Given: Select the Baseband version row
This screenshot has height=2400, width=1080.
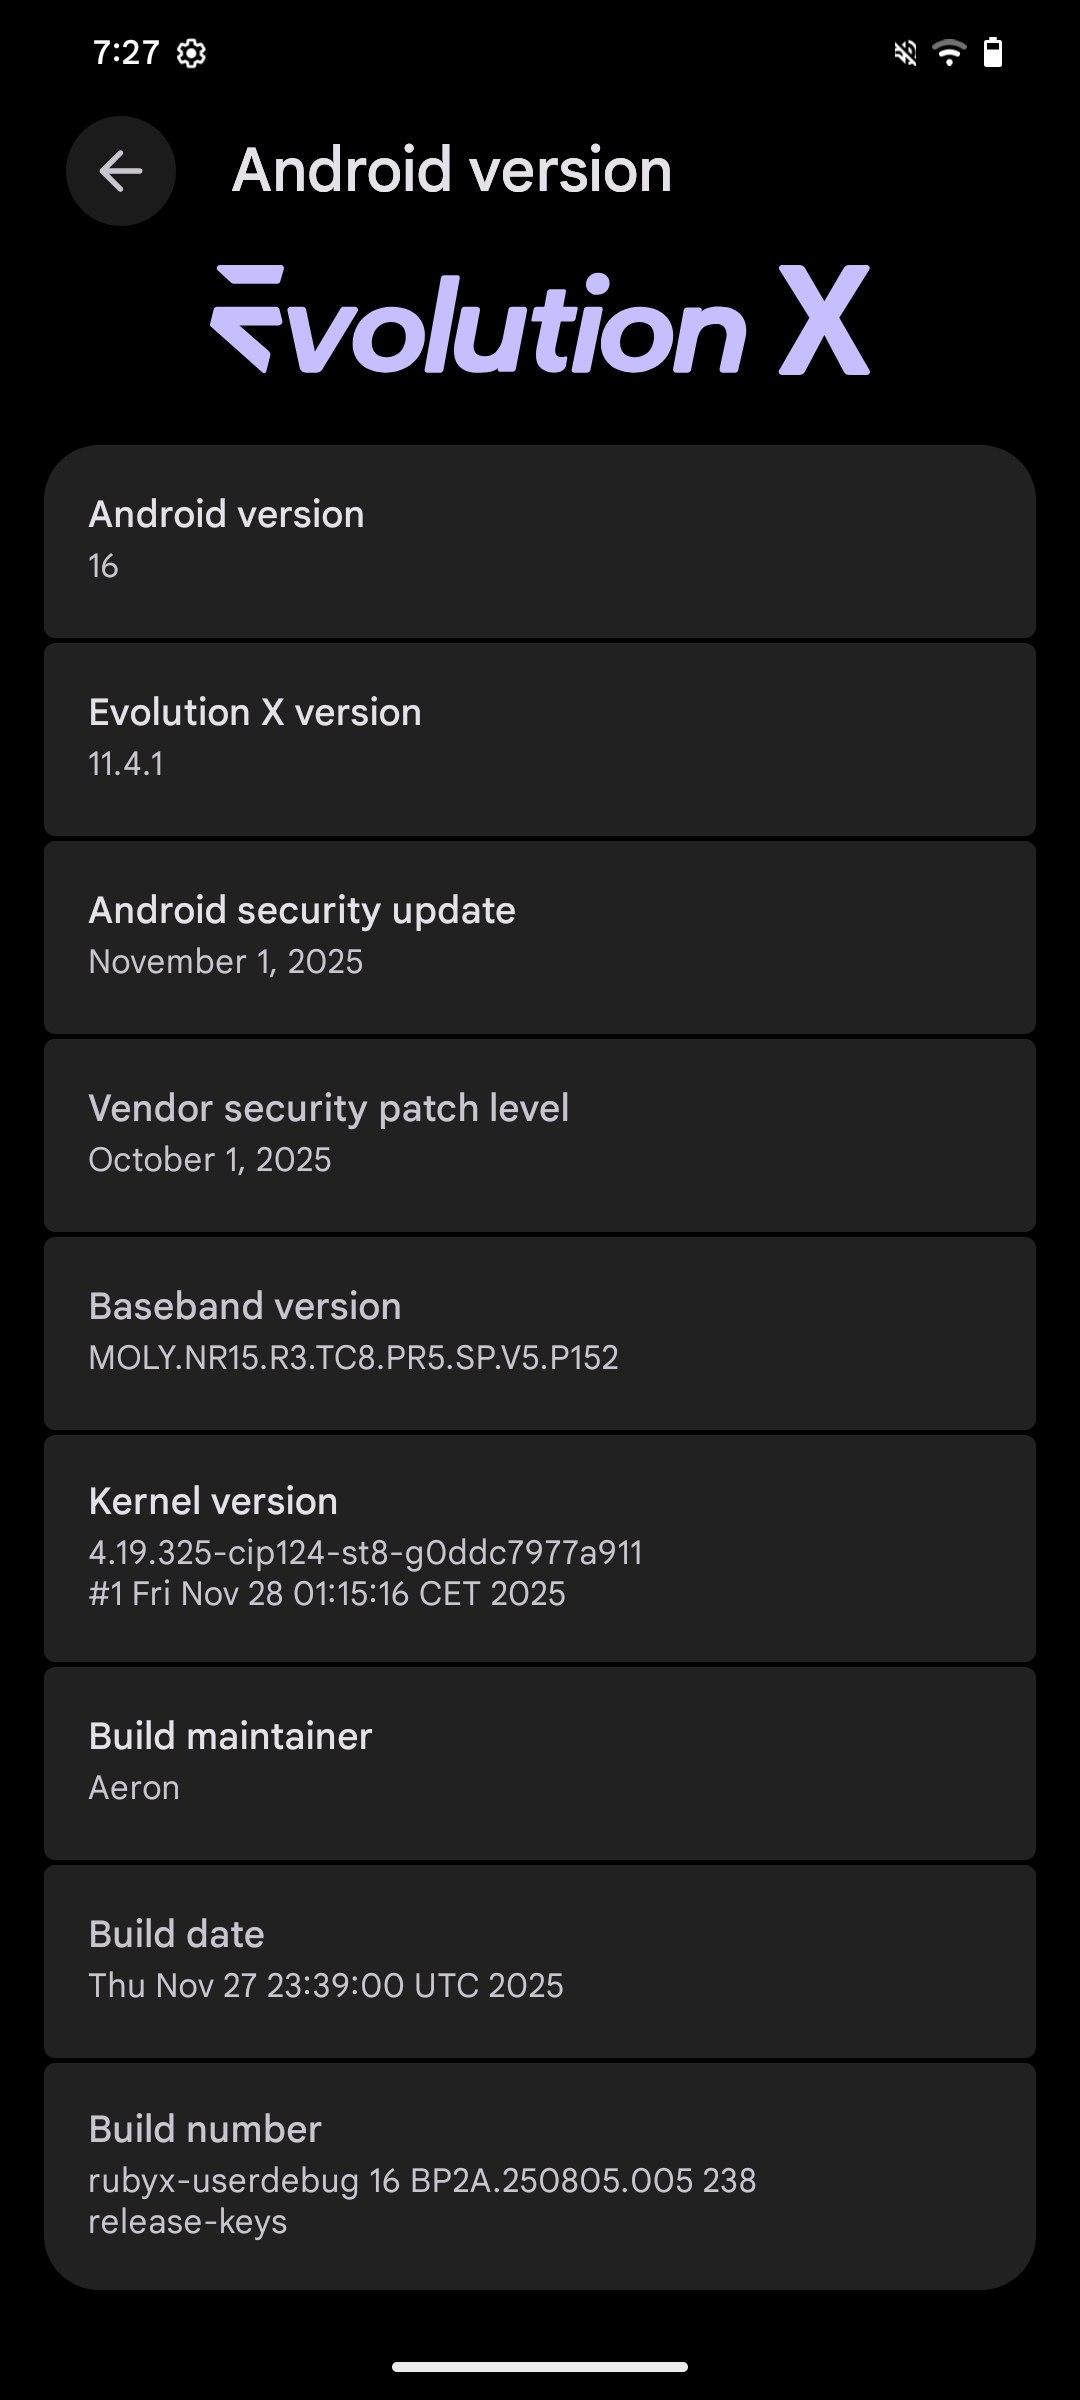Looking at the screenshot, I should coord(540,1332).
